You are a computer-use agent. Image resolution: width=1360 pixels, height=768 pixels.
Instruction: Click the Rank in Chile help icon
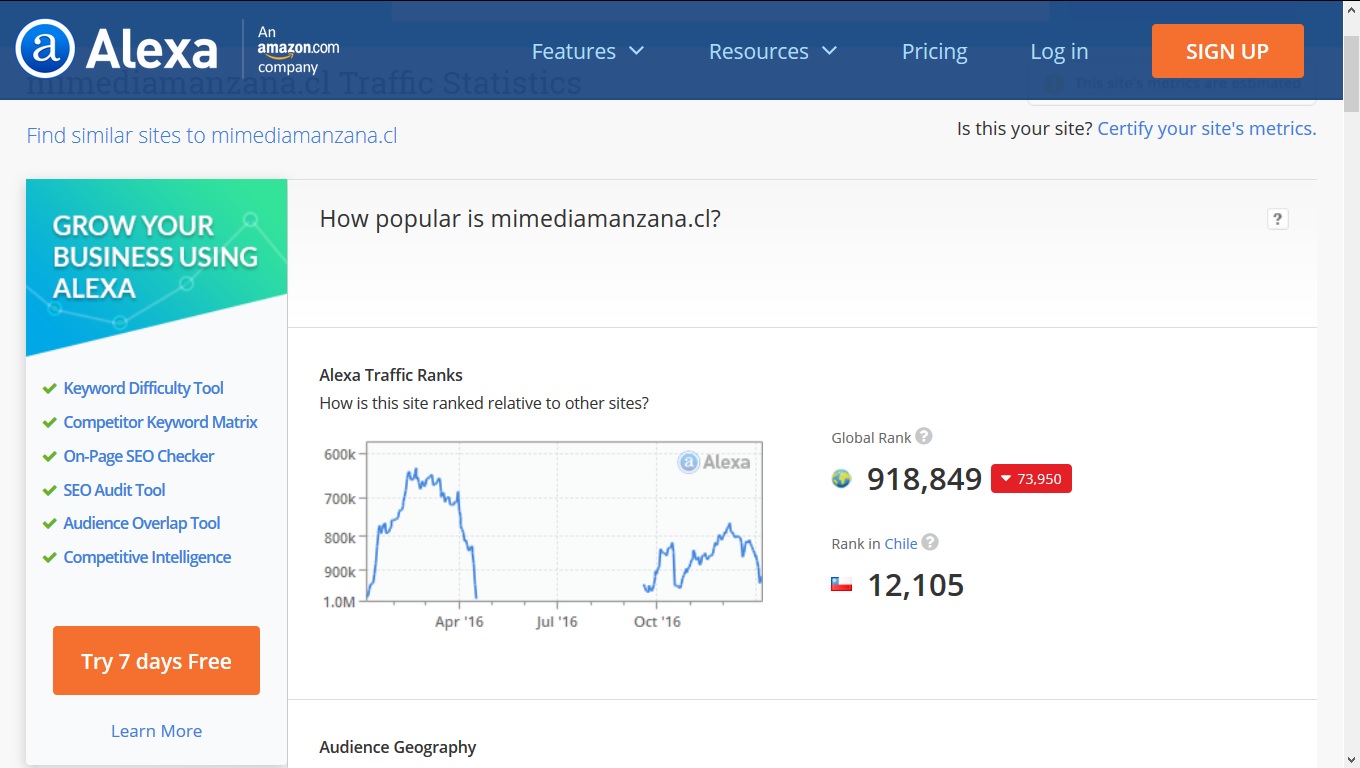[x=930, y=542]
